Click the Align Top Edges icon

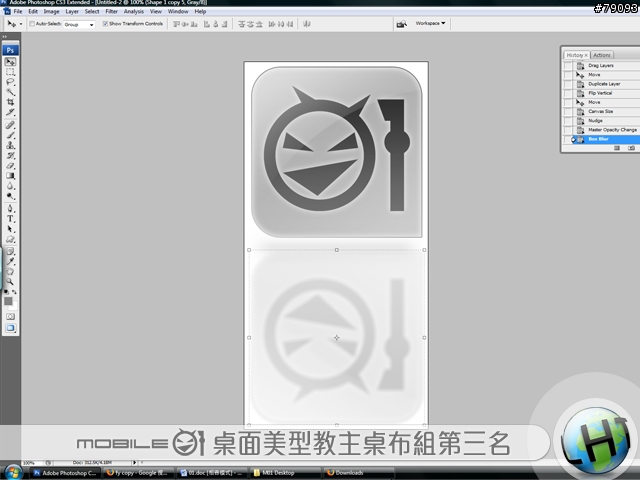coord(176,24)
